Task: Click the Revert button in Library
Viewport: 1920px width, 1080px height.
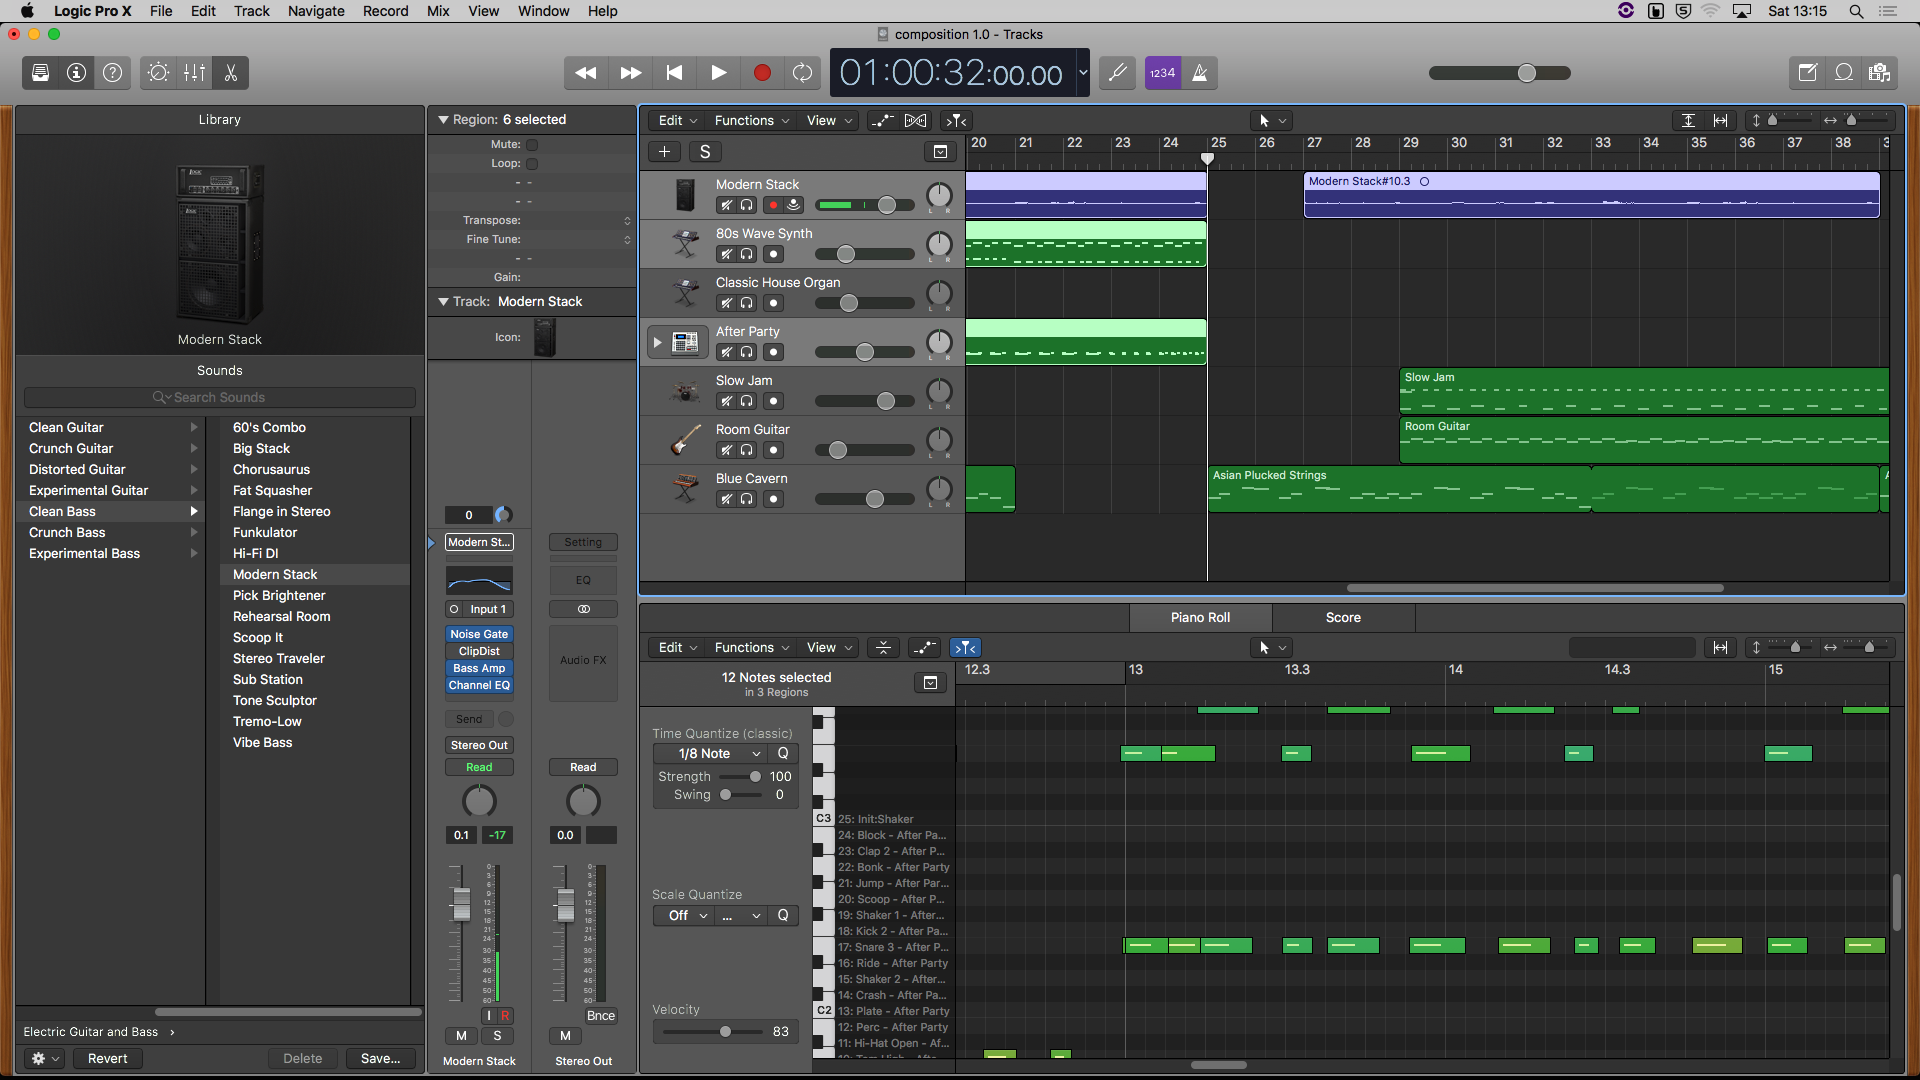Action: pyautogui.click(x=107, y=1059)
